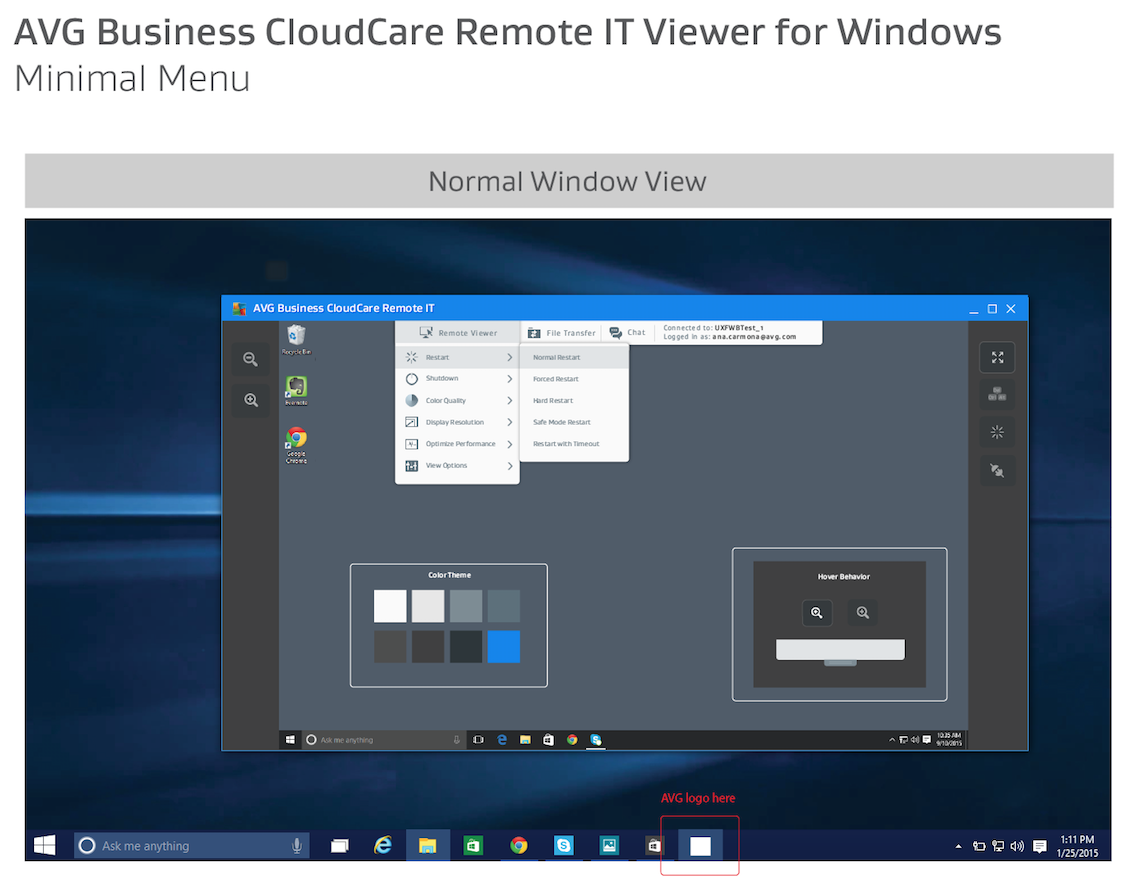This screenshot has height=894, width=1140.
Task: Open the green Store icon on host taskbar
Action: click(x=473, y=845)
